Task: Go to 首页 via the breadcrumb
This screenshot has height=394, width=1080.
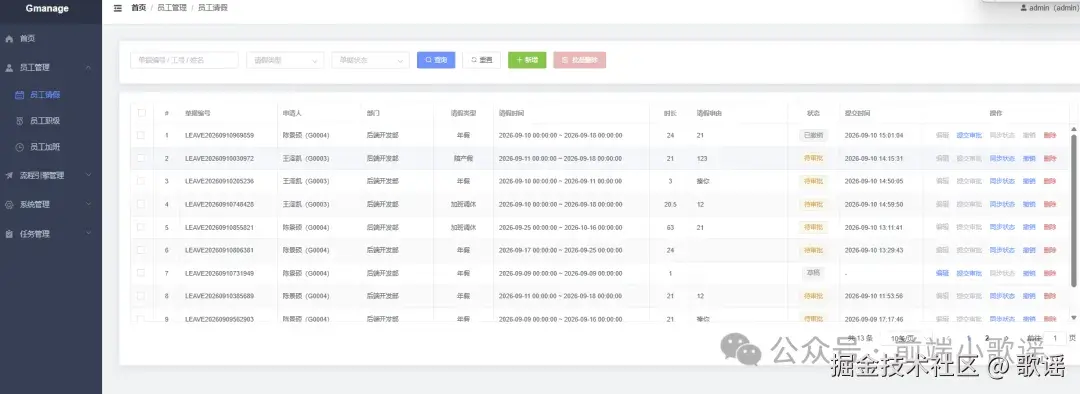Action: pyautogui.click(x=138, y=8)
